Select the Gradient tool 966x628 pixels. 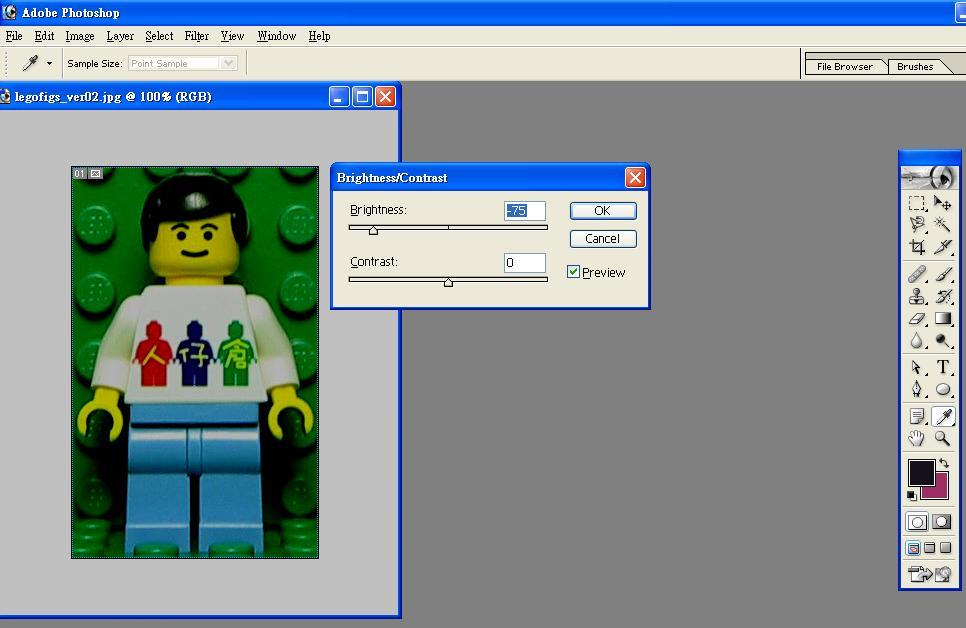[942, 319]
